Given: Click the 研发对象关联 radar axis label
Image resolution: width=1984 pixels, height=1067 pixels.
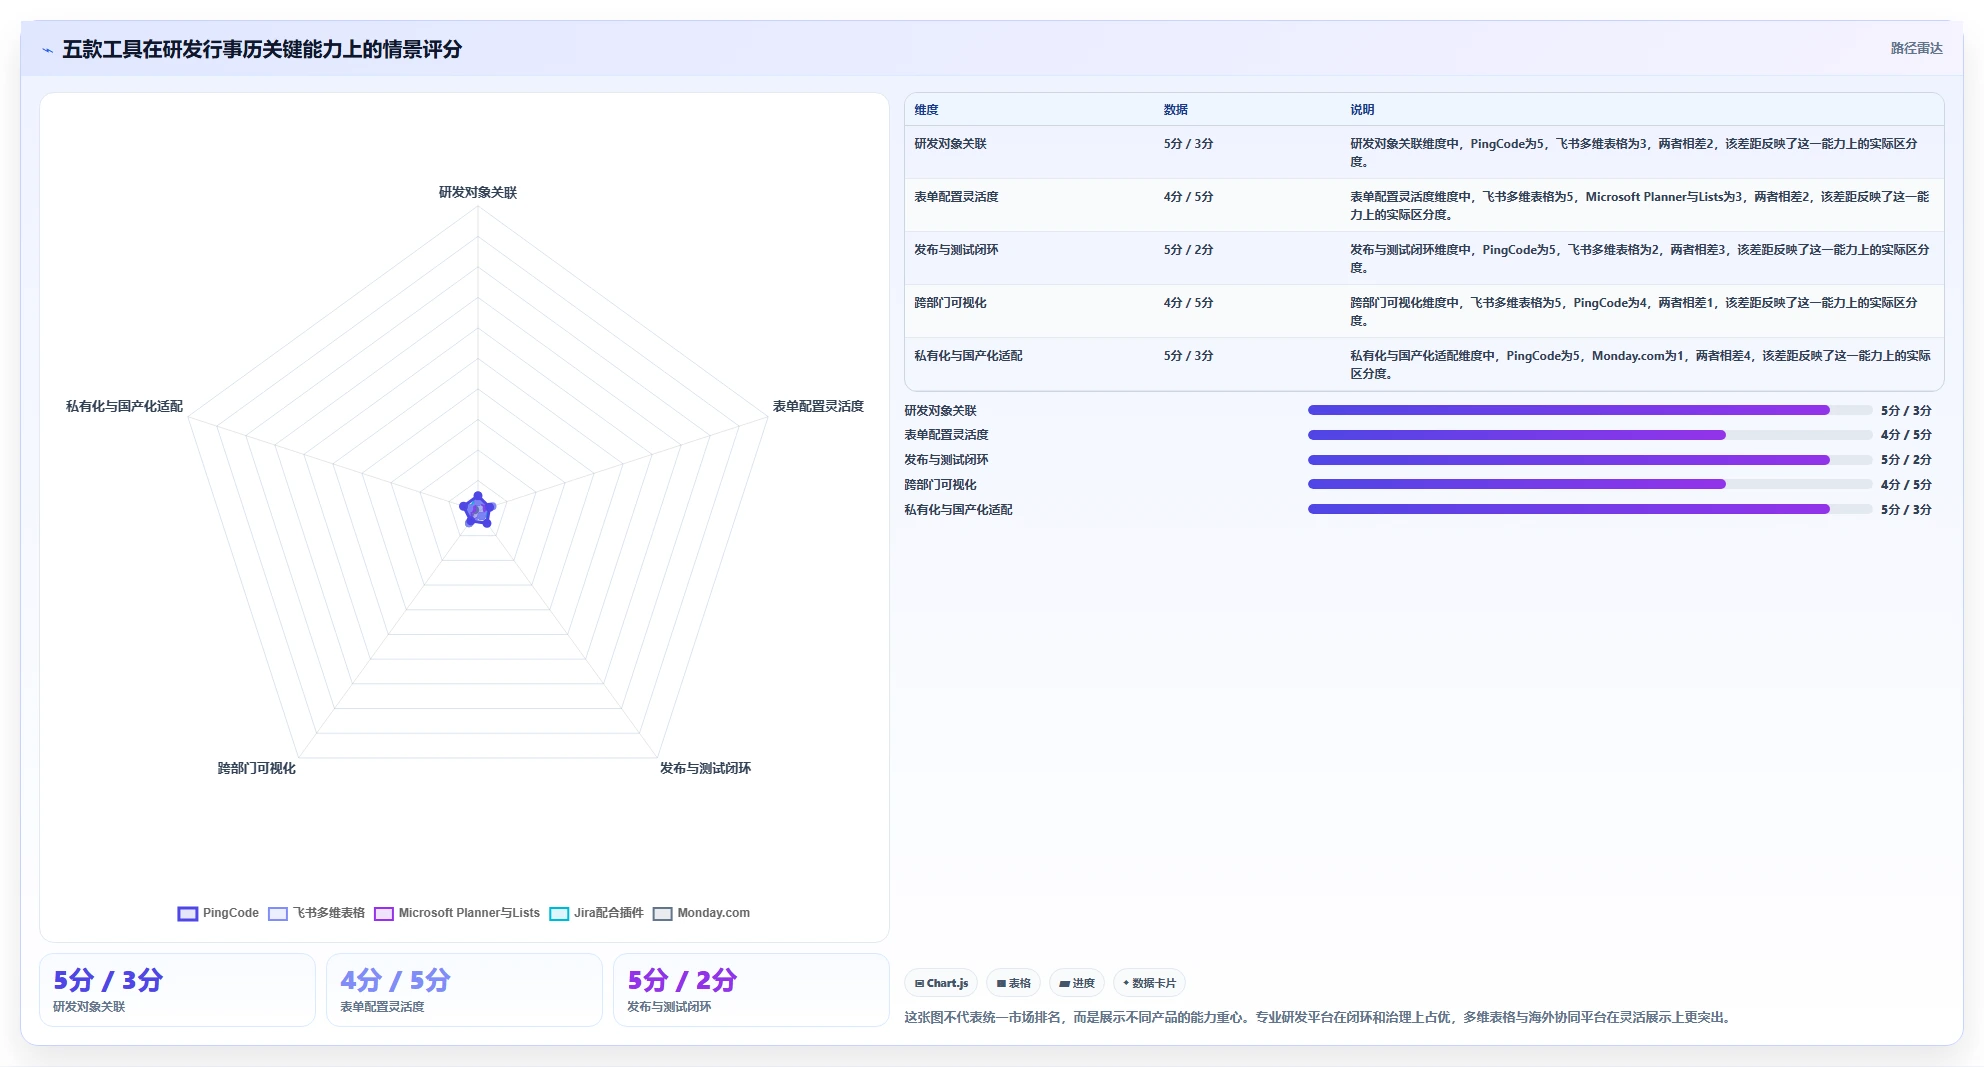Looking at the screenshot, I should click(478, 192).
